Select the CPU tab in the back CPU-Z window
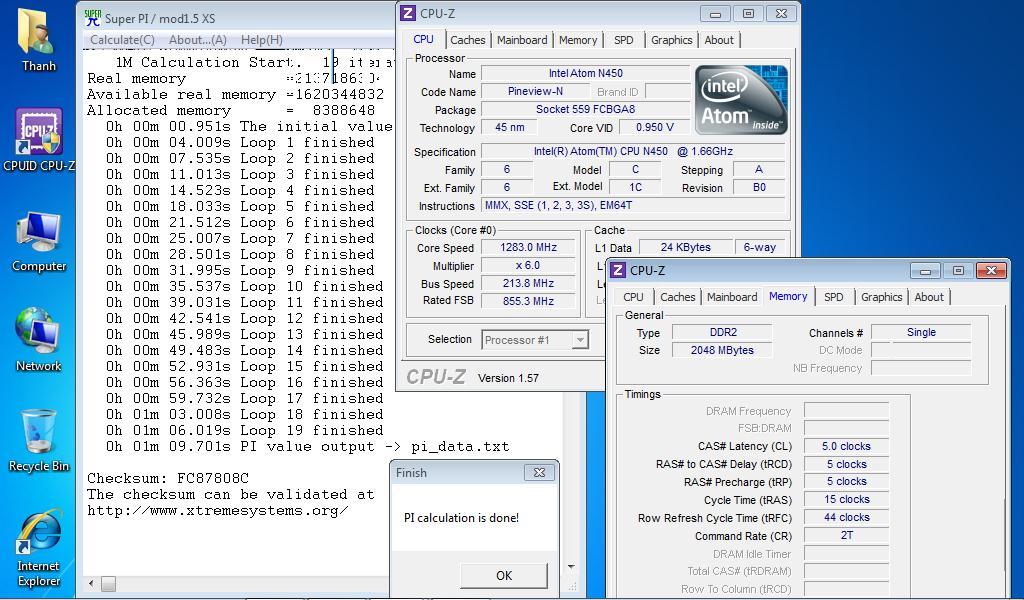This screenshot has height=600, width=1024. pyautogui.click(x=423, y=39)
